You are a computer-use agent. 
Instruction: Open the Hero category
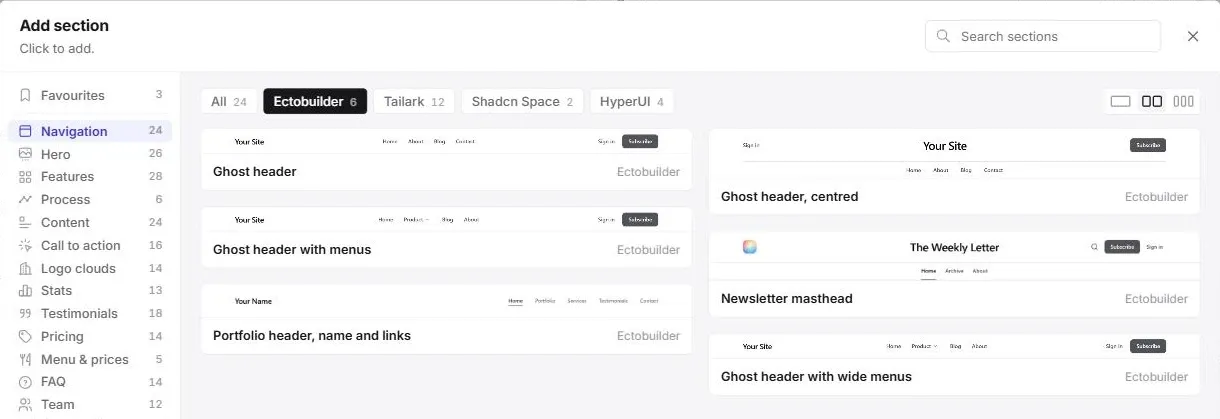pyautogui.click(x=91, y=154)
